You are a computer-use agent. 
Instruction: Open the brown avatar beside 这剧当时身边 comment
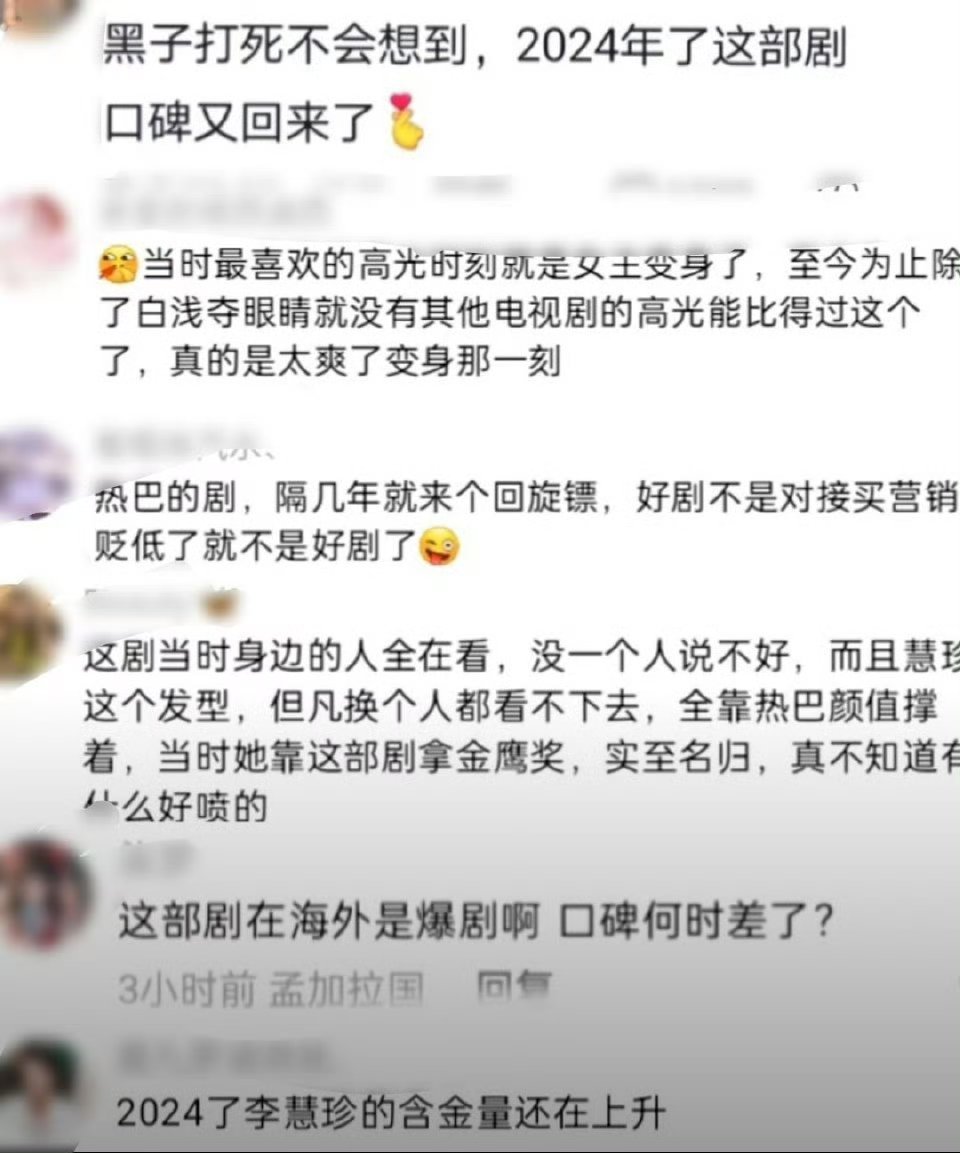coord(29,632)
